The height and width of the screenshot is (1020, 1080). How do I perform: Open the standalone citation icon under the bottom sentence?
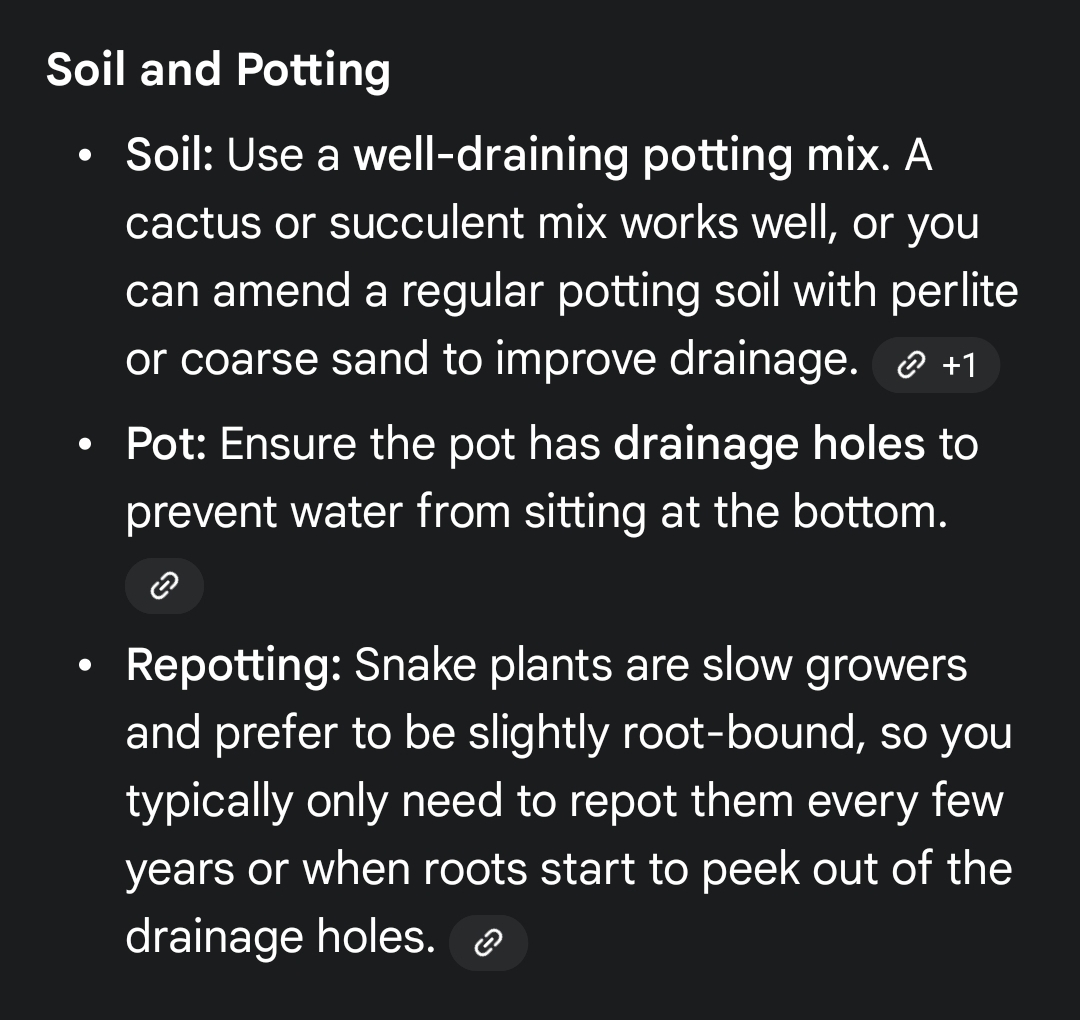tap(488, 942)
